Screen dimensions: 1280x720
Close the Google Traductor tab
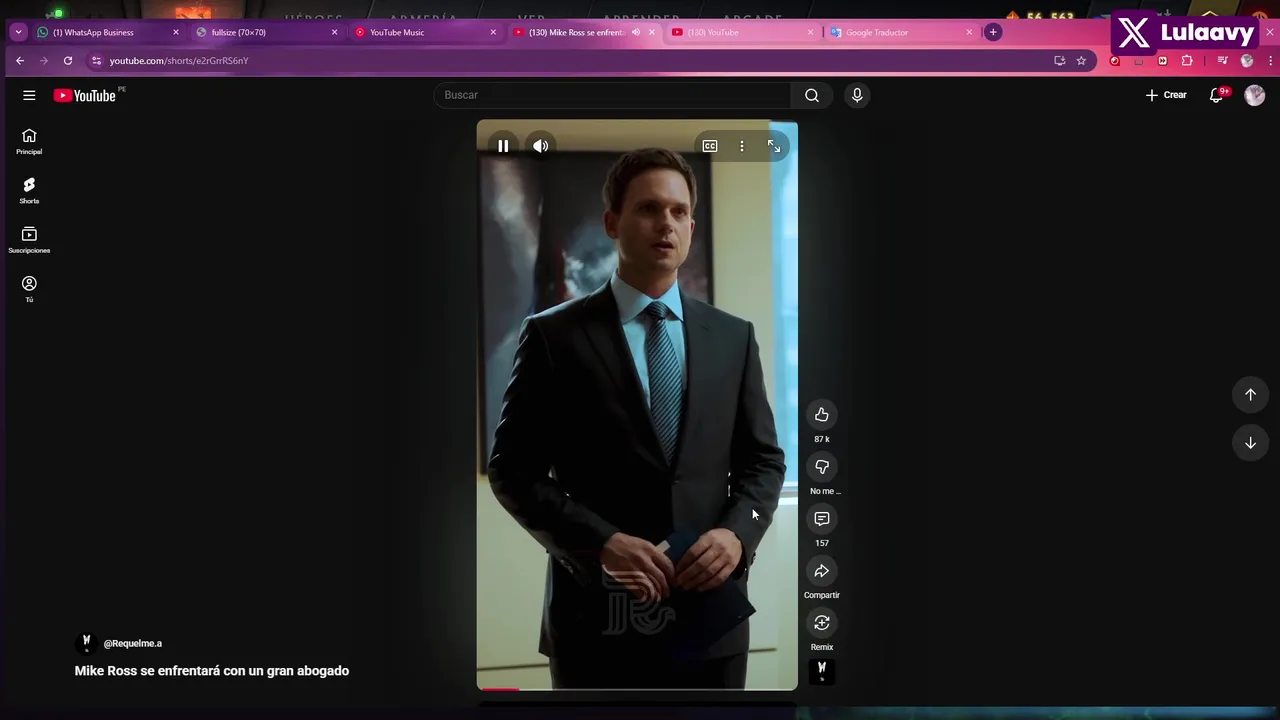coord(969,32)
